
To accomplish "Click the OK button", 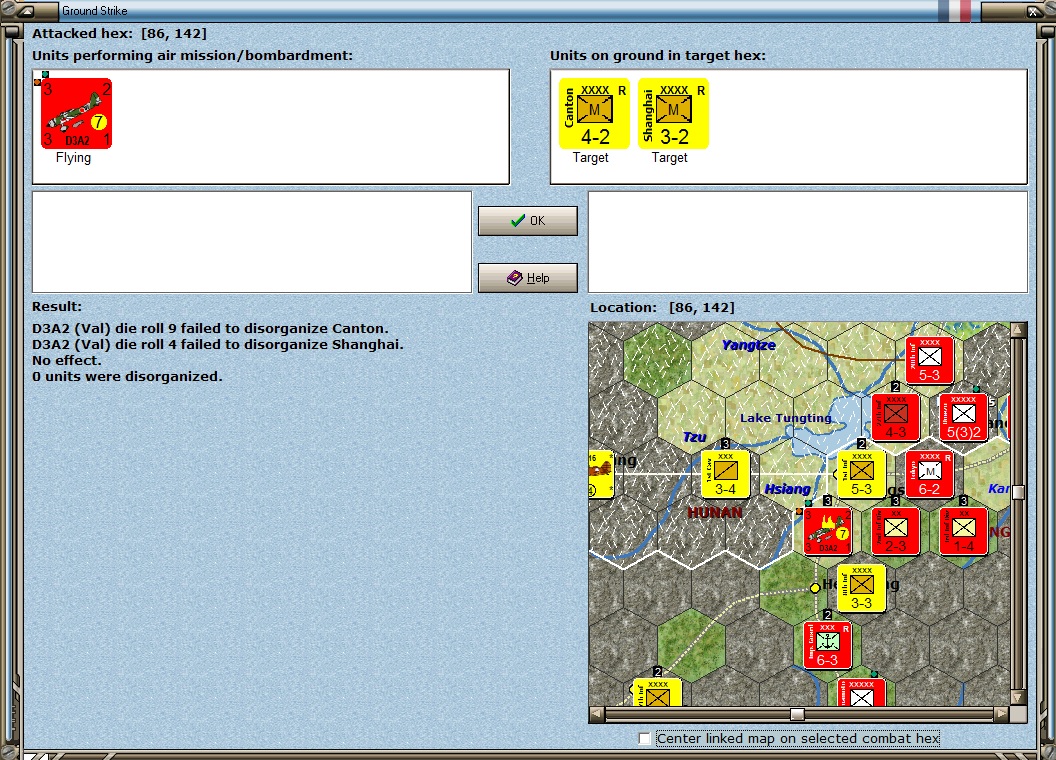I will 527,221.
